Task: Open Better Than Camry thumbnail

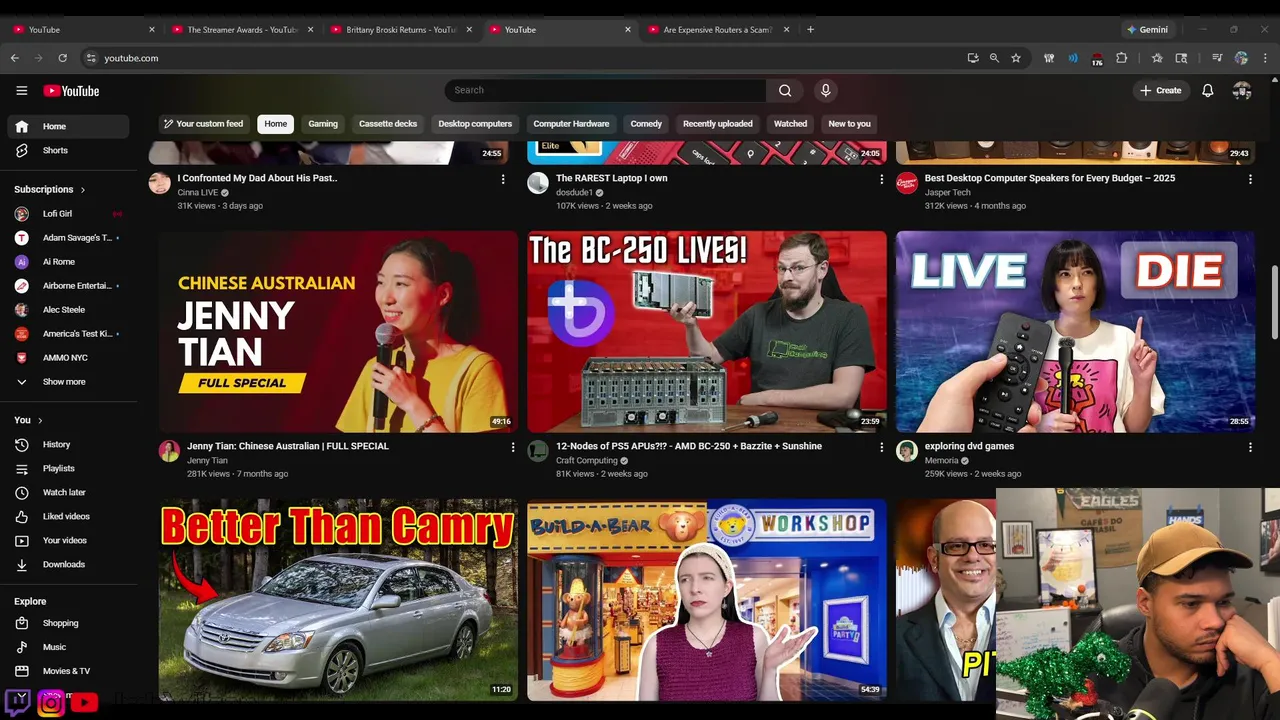Action: tap(338, 600)
